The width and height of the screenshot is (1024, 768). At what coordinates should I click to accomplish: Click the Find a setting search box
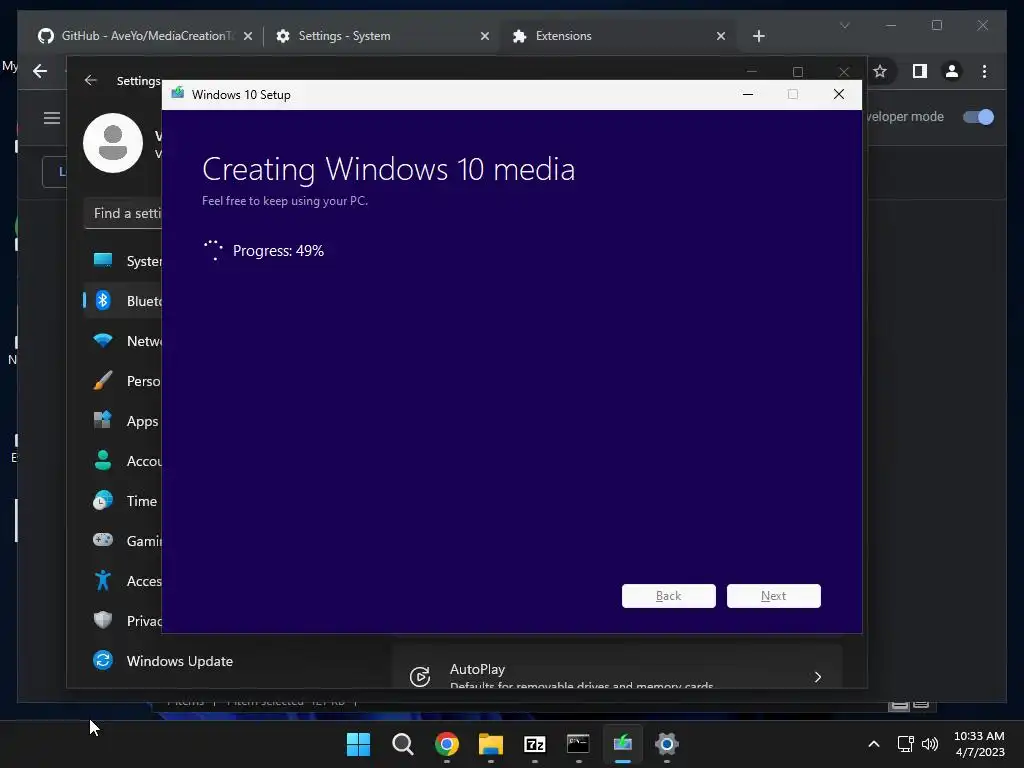pos(123,214)
